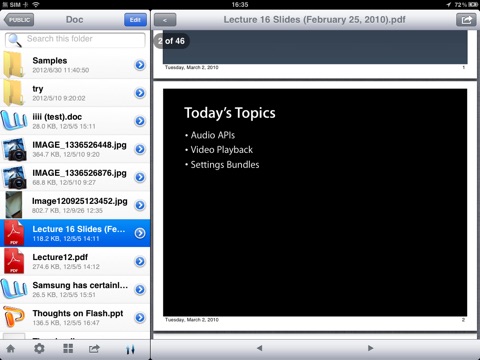The width and height of the screenshot is (480, 360).
Task: Show details arrow for Lecture 16 Slides
Action: pyautogui.click(x=140, y=233)
